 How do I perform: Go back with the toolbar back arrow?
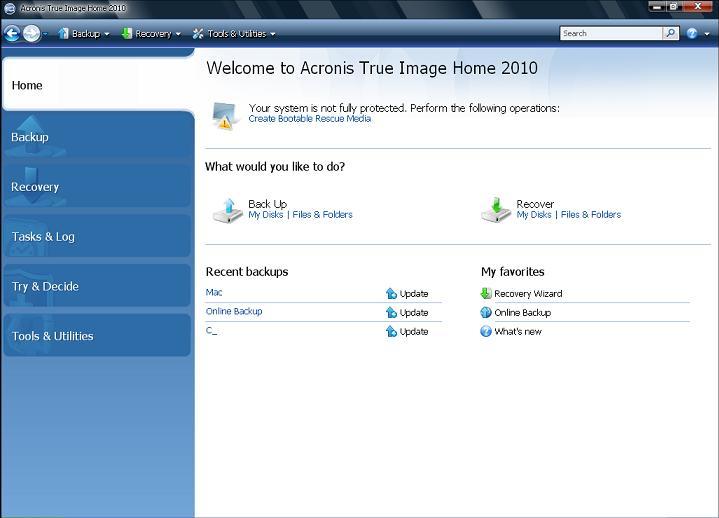(x=12, y=33)
